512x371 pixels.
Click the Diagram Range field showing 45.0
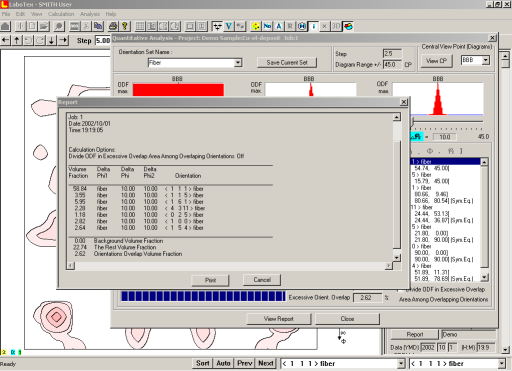pyautogui.click(x=392, y=64)
